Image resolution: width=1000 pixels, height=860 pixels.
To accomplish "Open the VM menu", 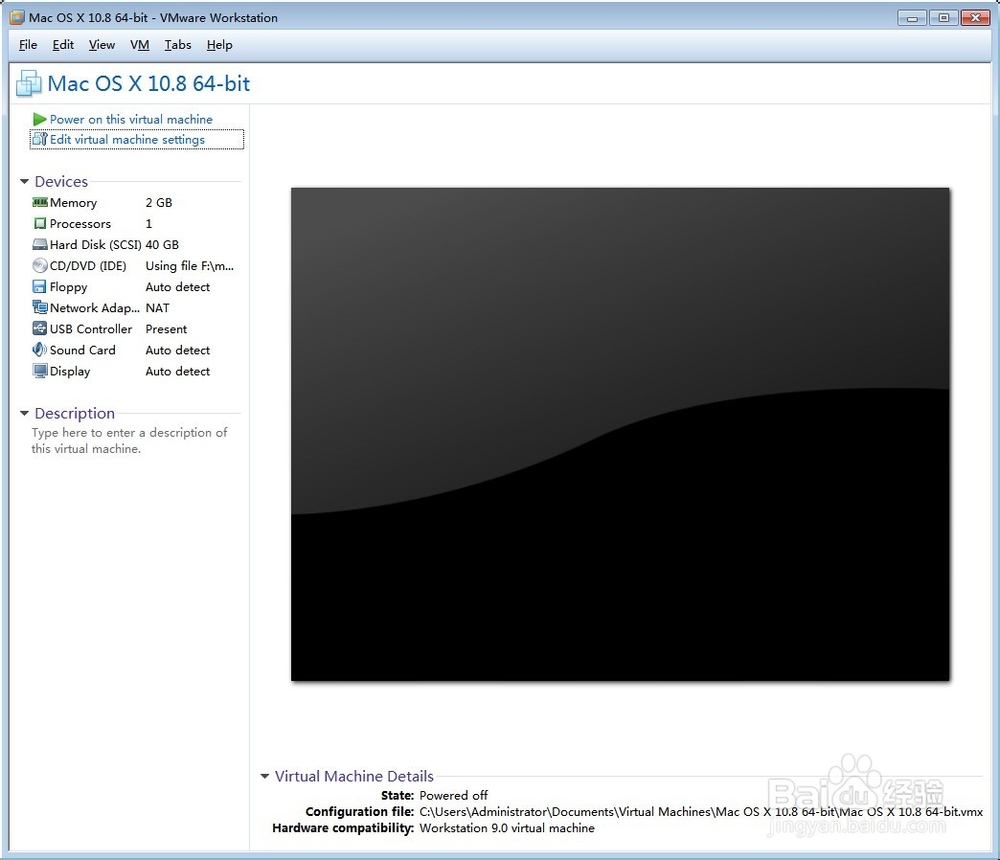I will coord(140,45).
